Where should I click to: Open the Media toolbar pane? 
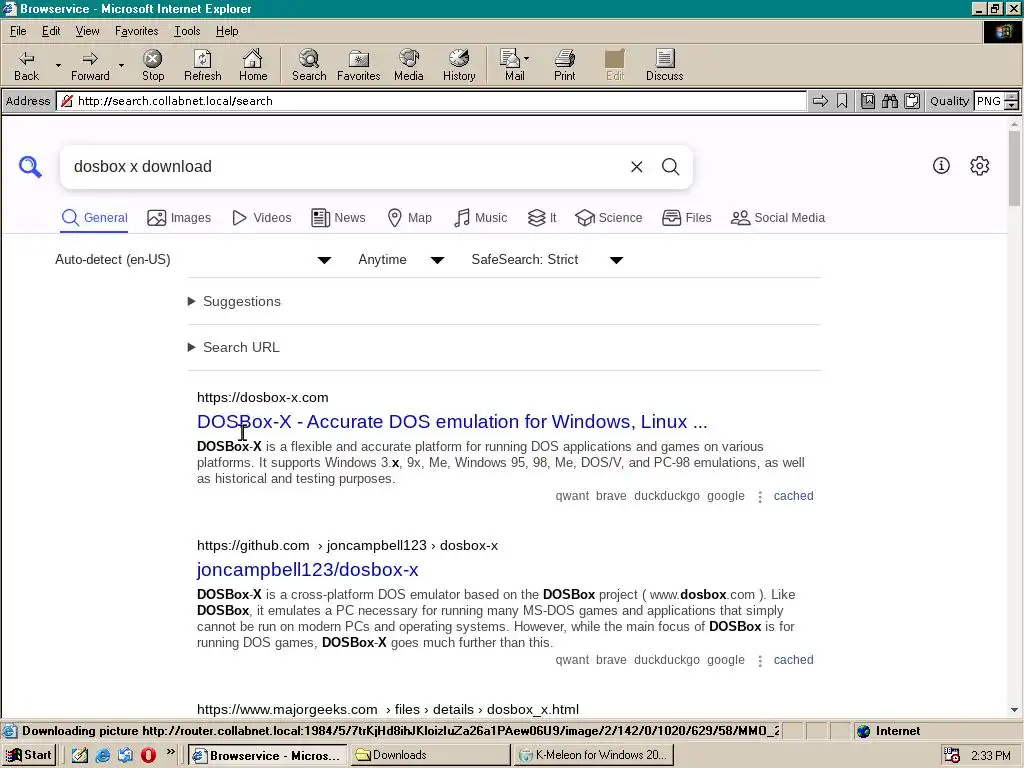tap(409, 65)
